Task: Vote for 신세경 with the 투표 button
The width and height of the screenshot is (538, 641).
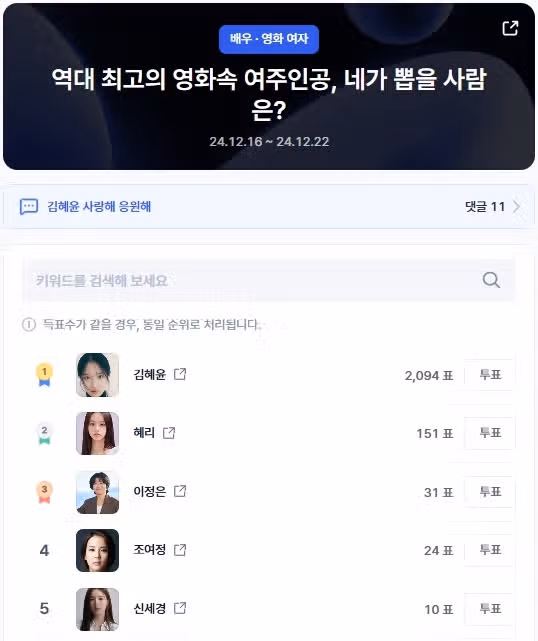Action: click(490, 609)
